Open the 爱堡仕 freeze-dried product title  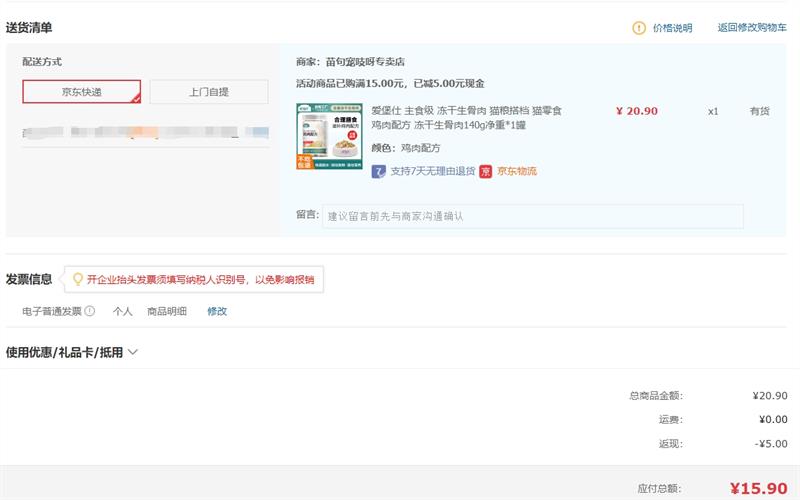[466, 118]
